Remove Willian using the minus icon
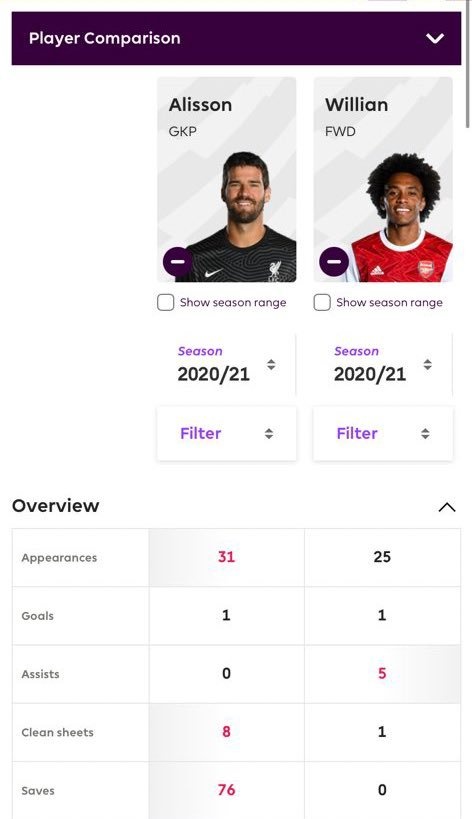Viewport: 472px width, 819px height. 334,261
